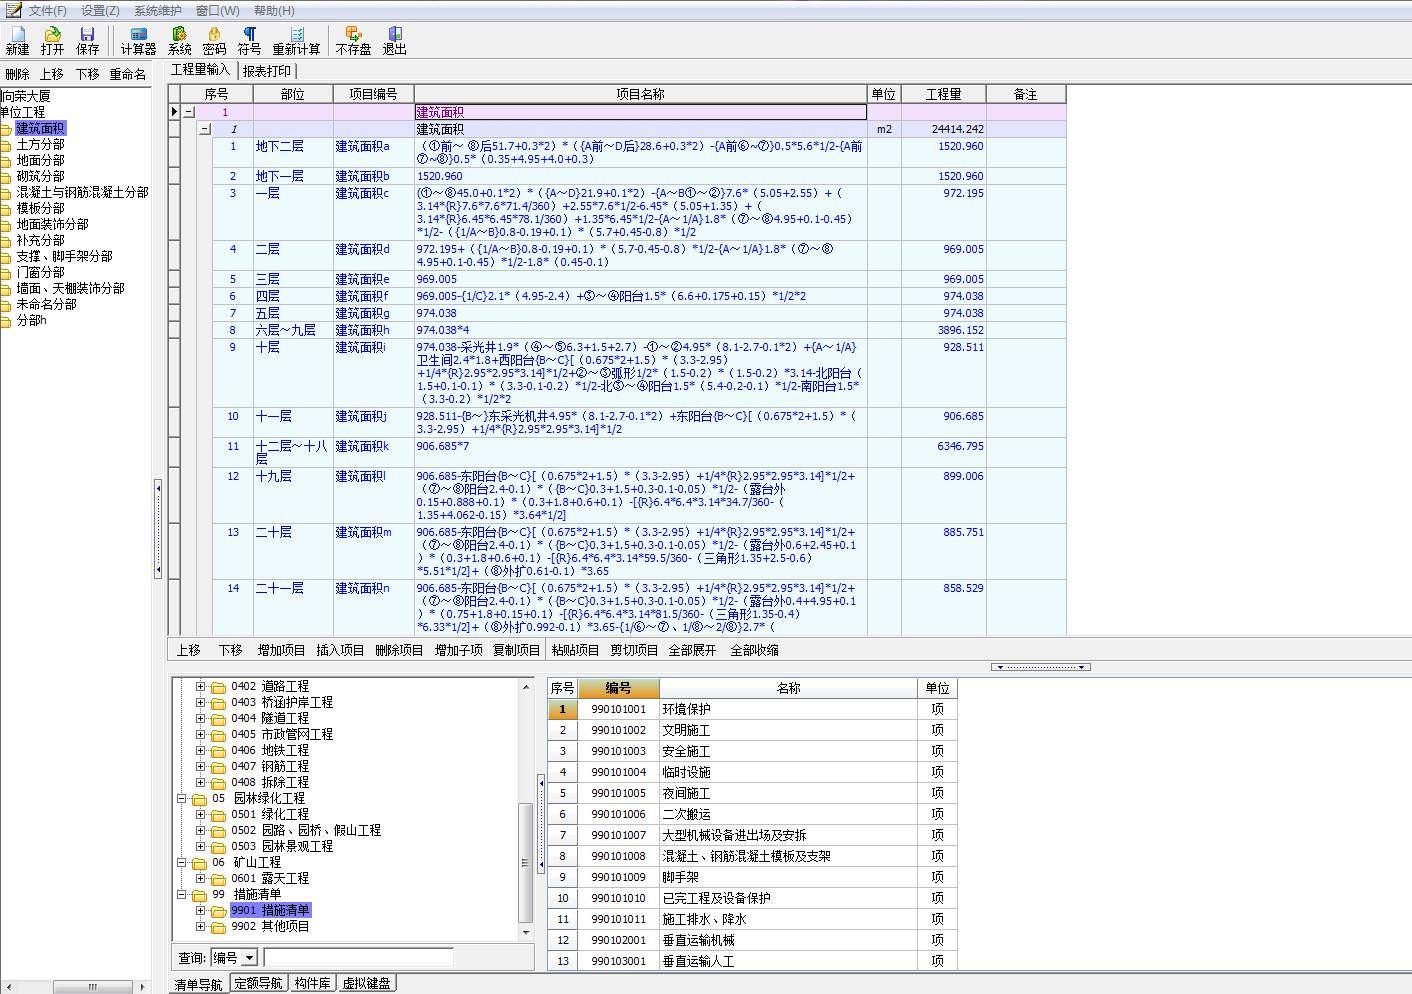Click the query text input field
Screen dimensions: 1412x994
pyautogui.click(x=357, y=958)
